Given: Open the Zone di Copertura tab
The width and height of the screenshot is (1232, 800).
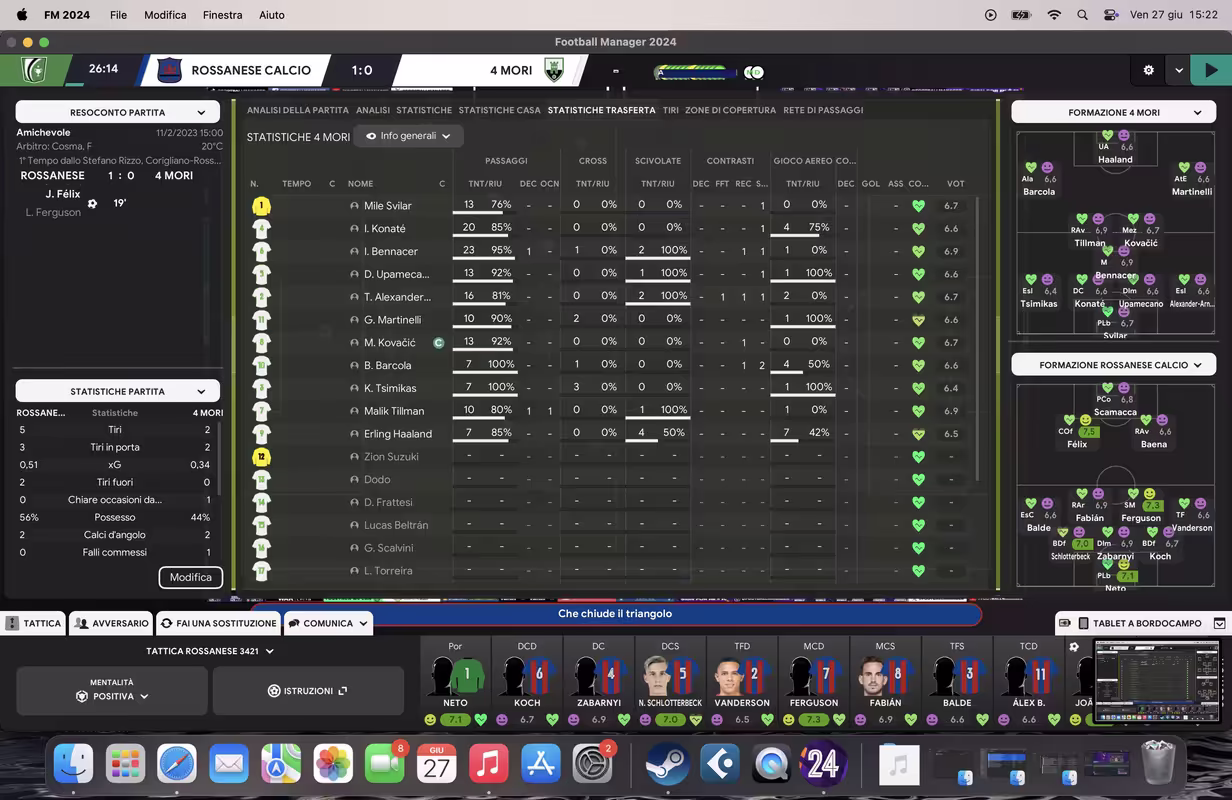Looking at the screenshot, I should 730,110.
